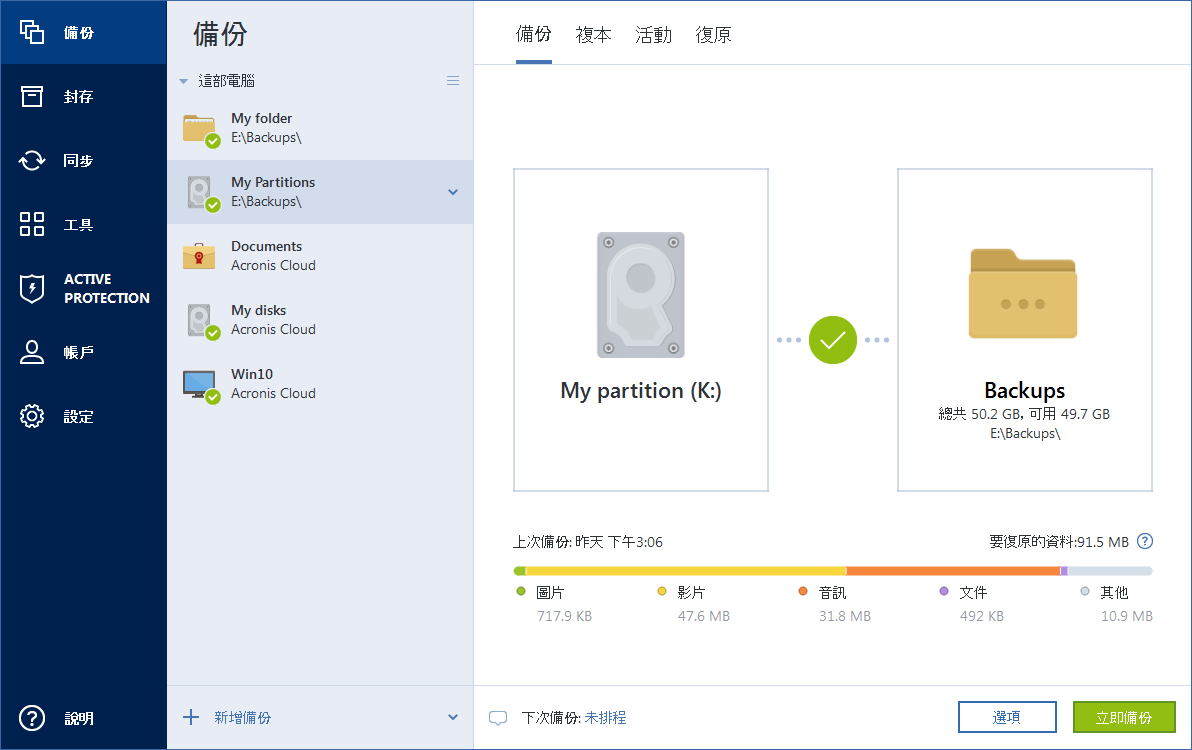Click the gray 其他 segment of data bar
Image resolution: width=1192 pixels, height=750 pixels.
coord(1110,571)
